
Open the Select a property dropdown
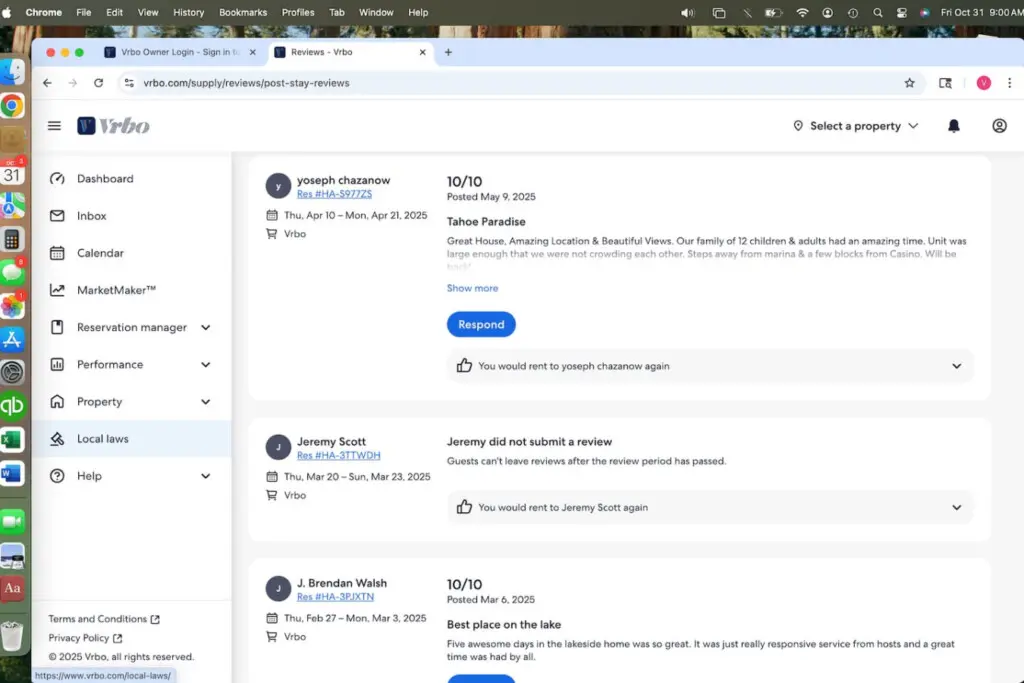click(x=855, y=126)
